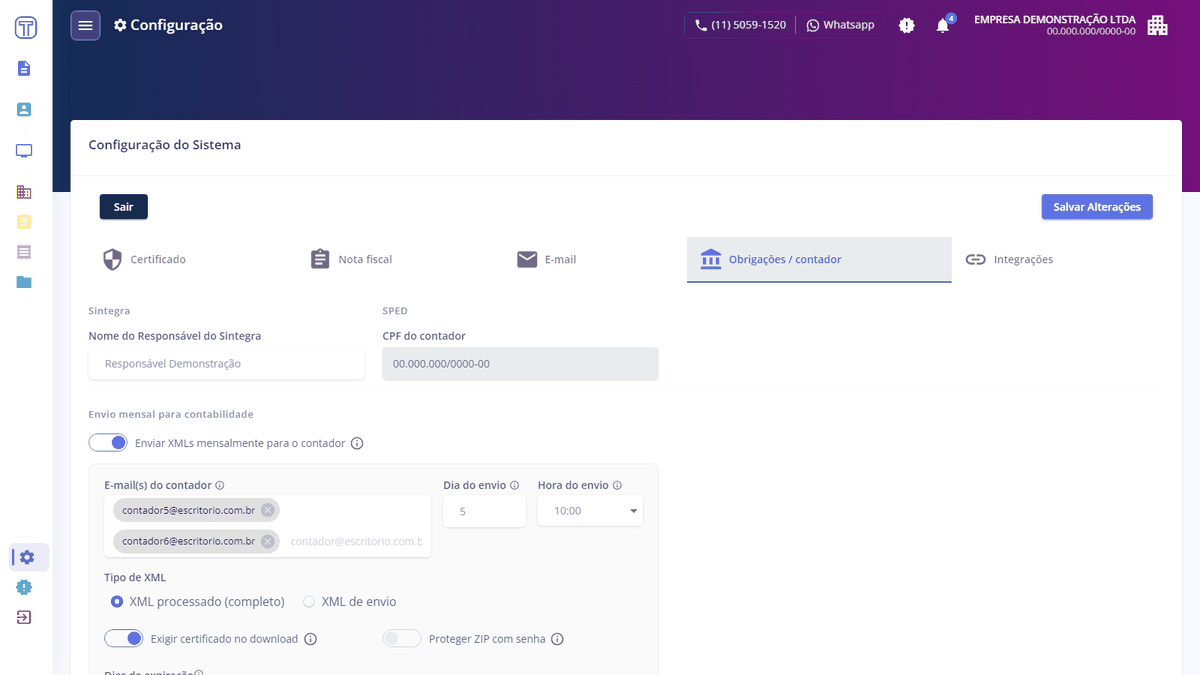Click the T logo in sidebar
Viewport: 1200px width, 675px height.
tap(26, 27)
